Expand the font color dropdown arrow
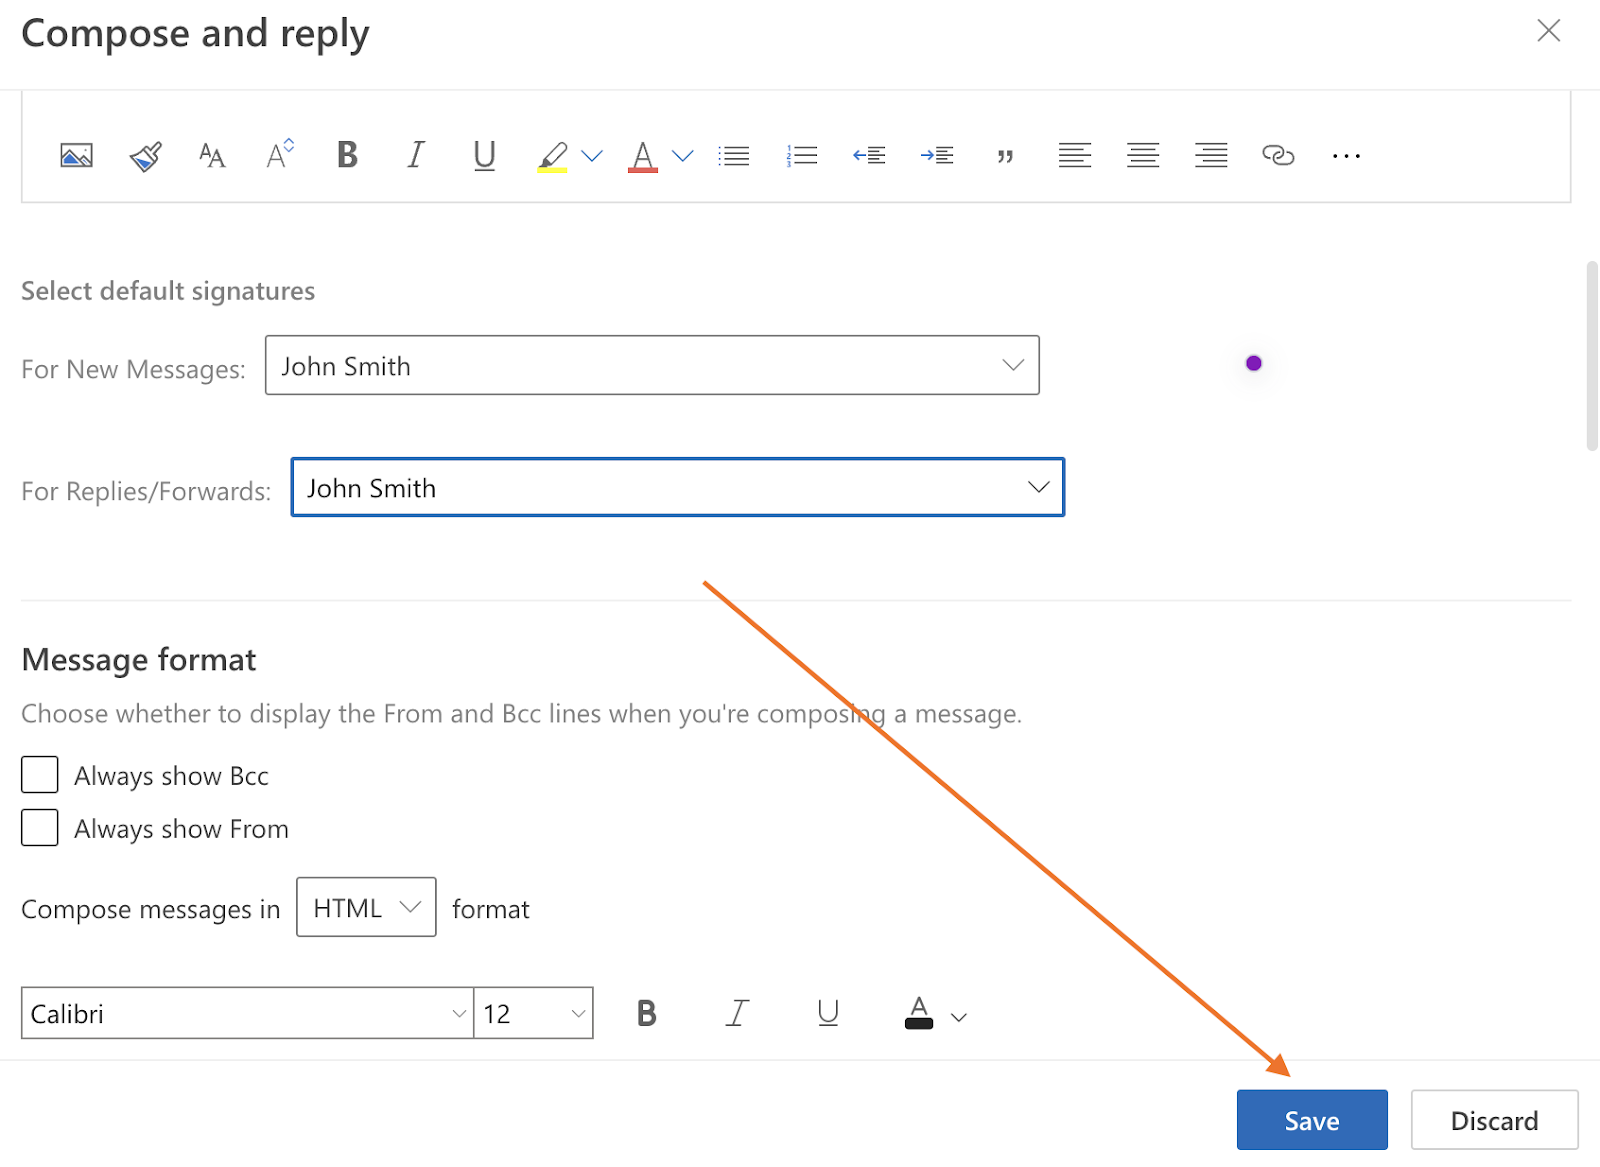 [x=683, y=156]
